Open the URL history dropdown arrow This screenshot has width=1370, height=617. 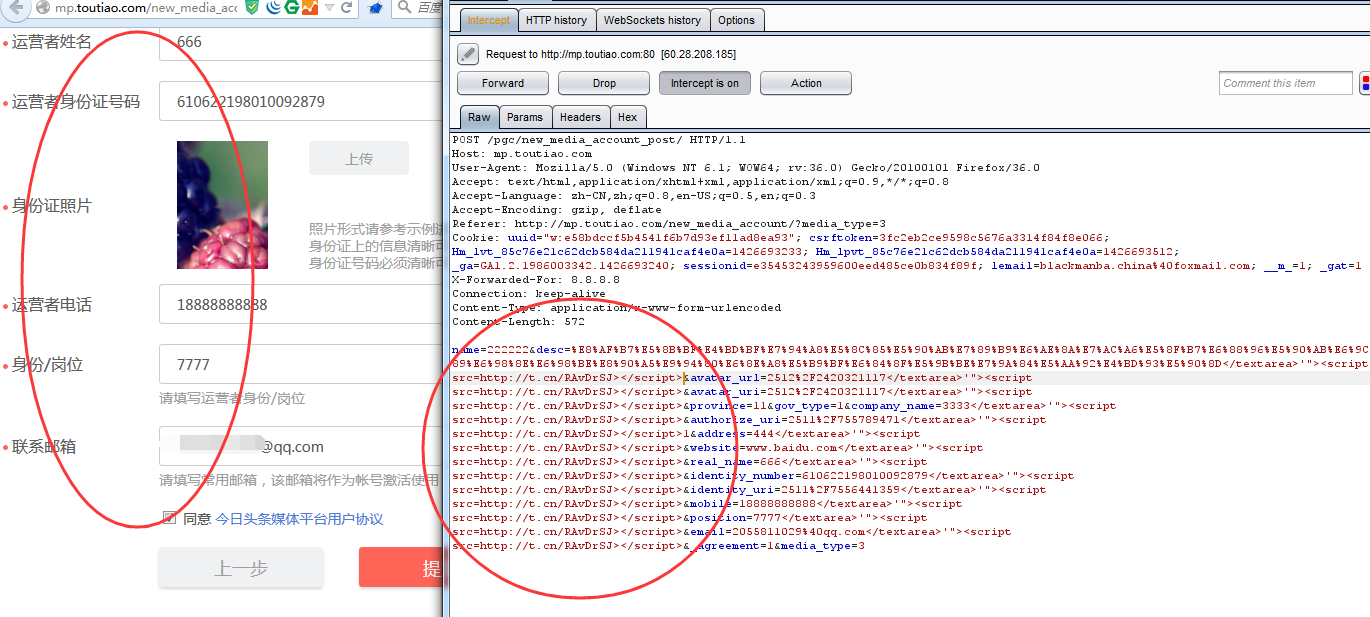pyautogui.click(x=329, y=8)
